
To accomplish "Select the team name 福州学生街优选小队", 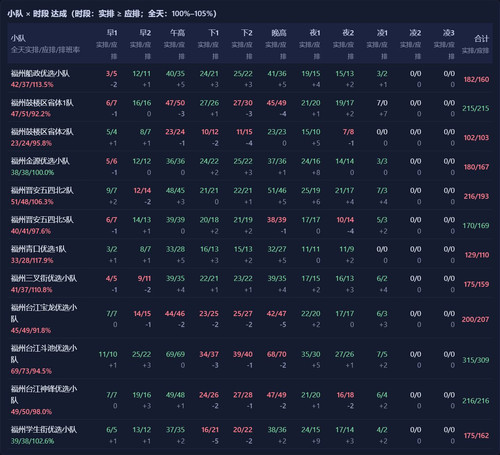I will click(x=44, y=430).
